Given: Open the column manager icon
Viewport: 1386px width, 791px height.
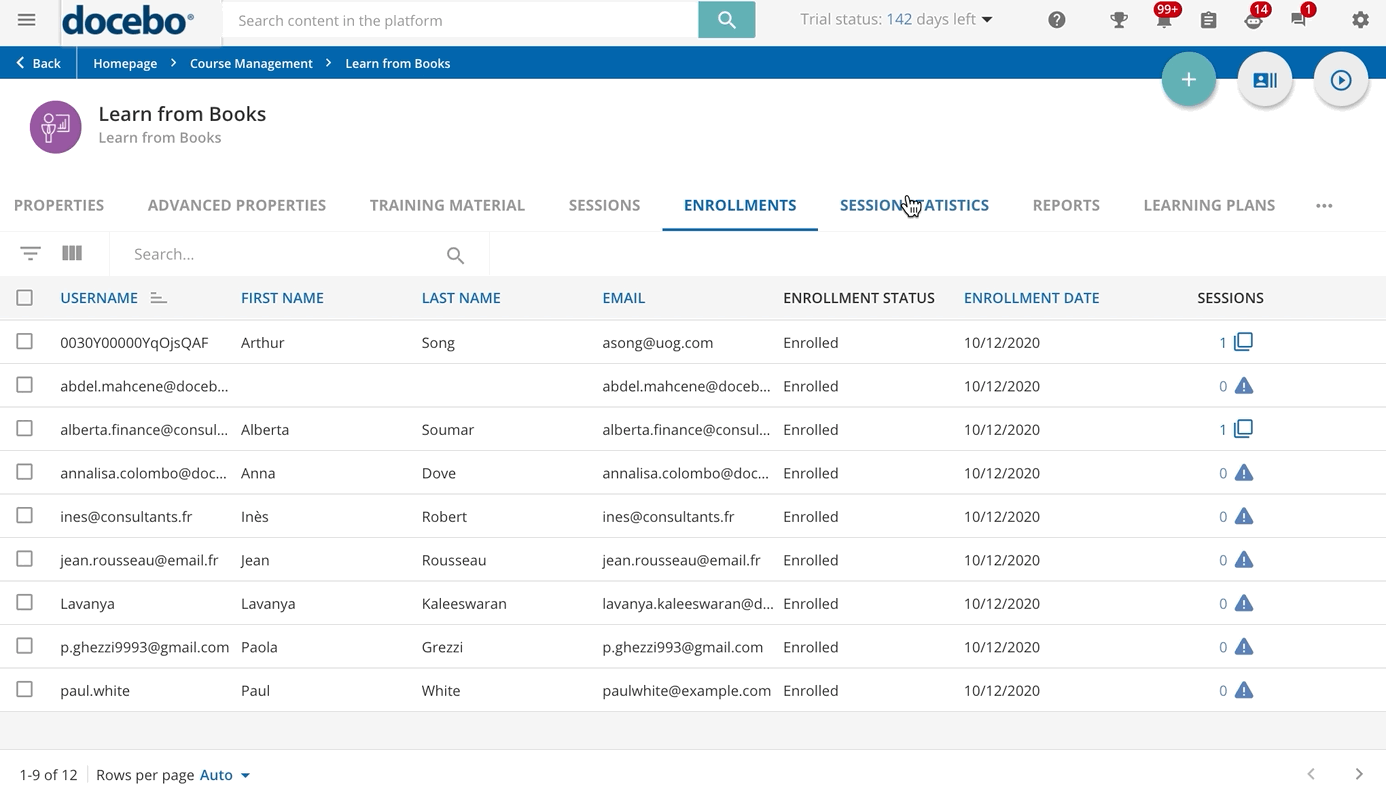Looking at the screenshot, I should coord(72,254).
